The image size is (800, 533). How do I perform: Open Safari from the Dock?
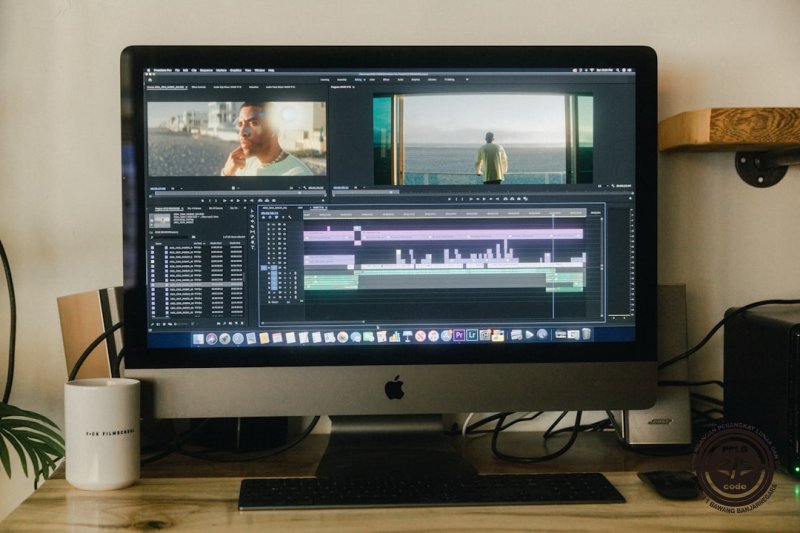click(238, 338)
